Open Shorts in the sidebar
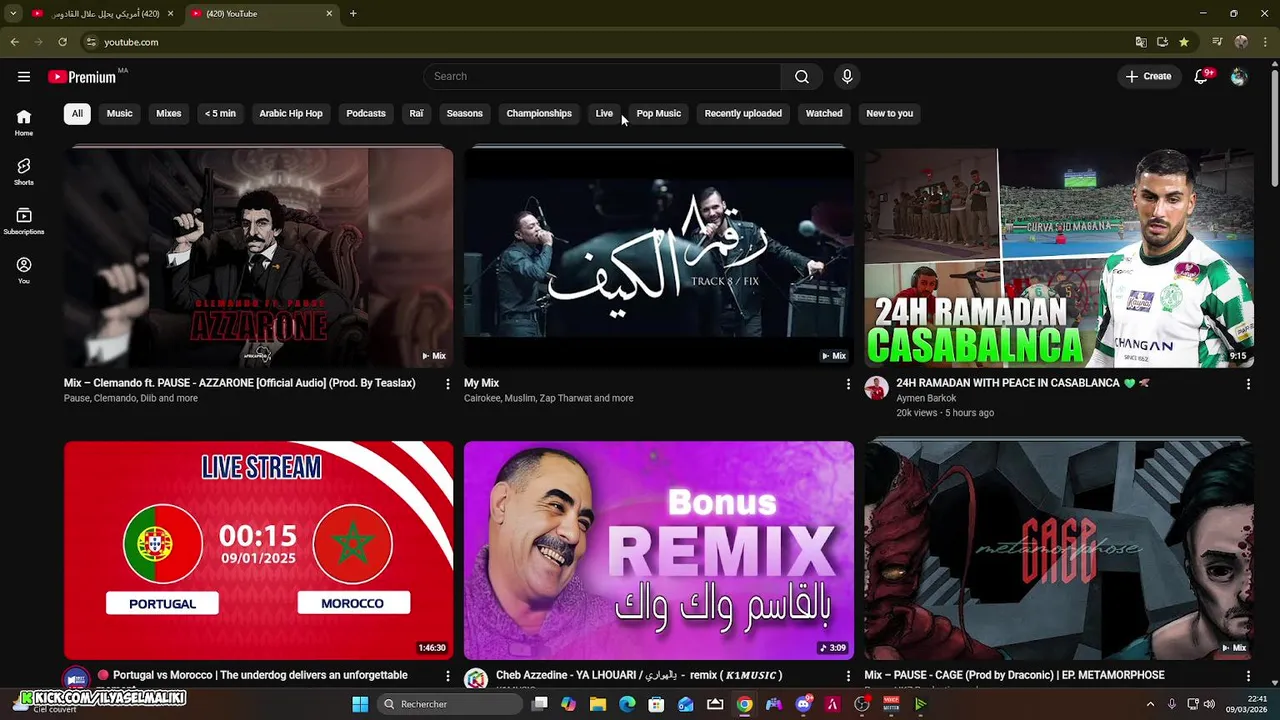Screen dimensions: 1280x720 [24, 171]
